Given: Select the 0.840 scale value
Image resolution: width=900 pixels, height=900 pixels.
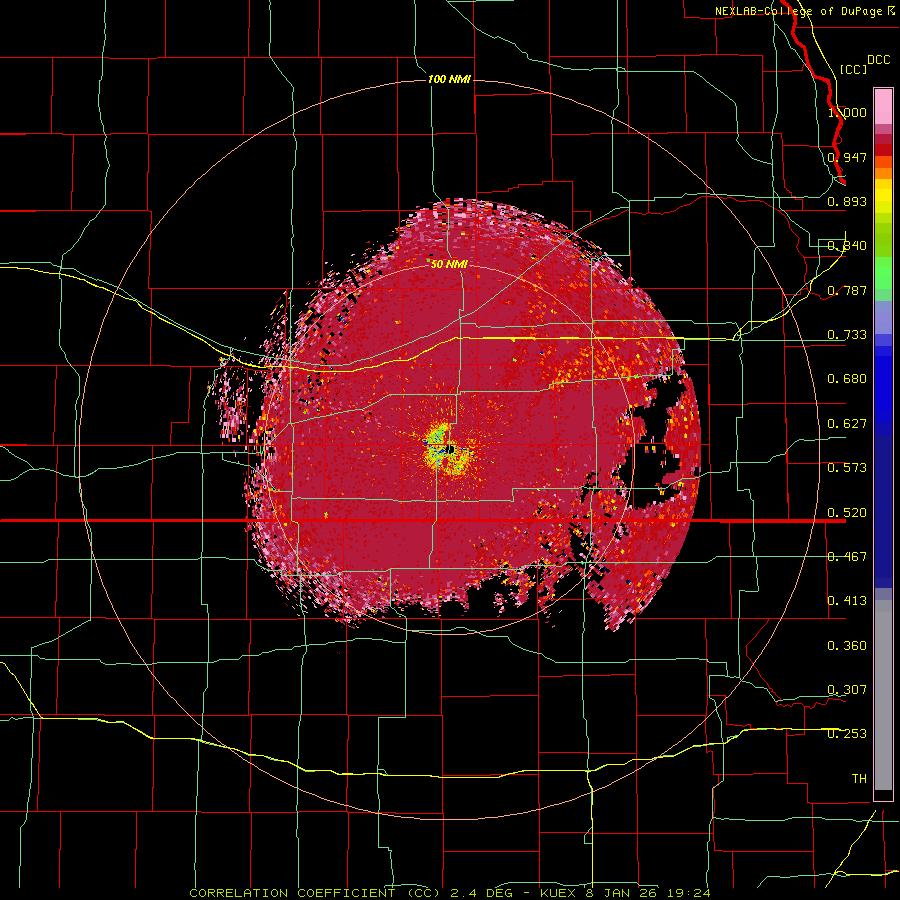Looking at the screenshot, I should coord(847,246).
